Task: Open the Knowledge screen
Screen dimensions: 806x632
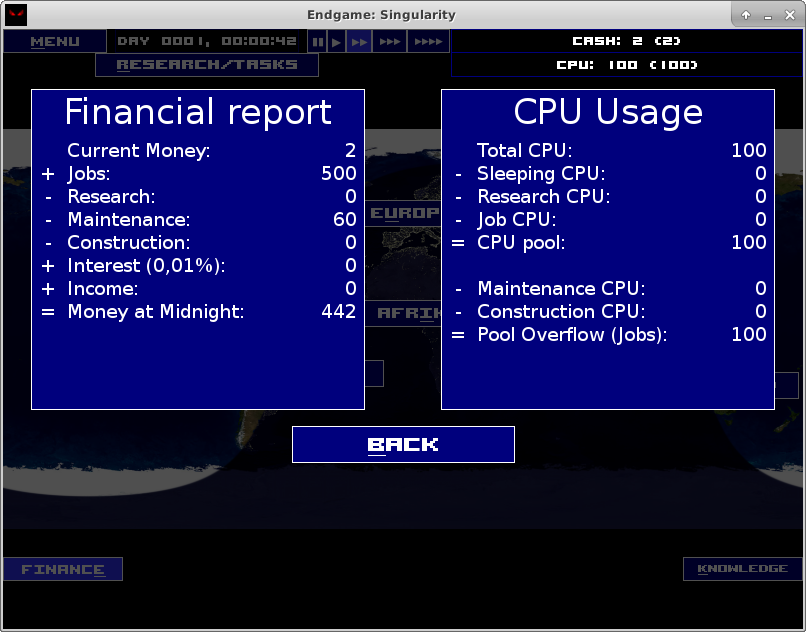Action: (x=741, y=568)
